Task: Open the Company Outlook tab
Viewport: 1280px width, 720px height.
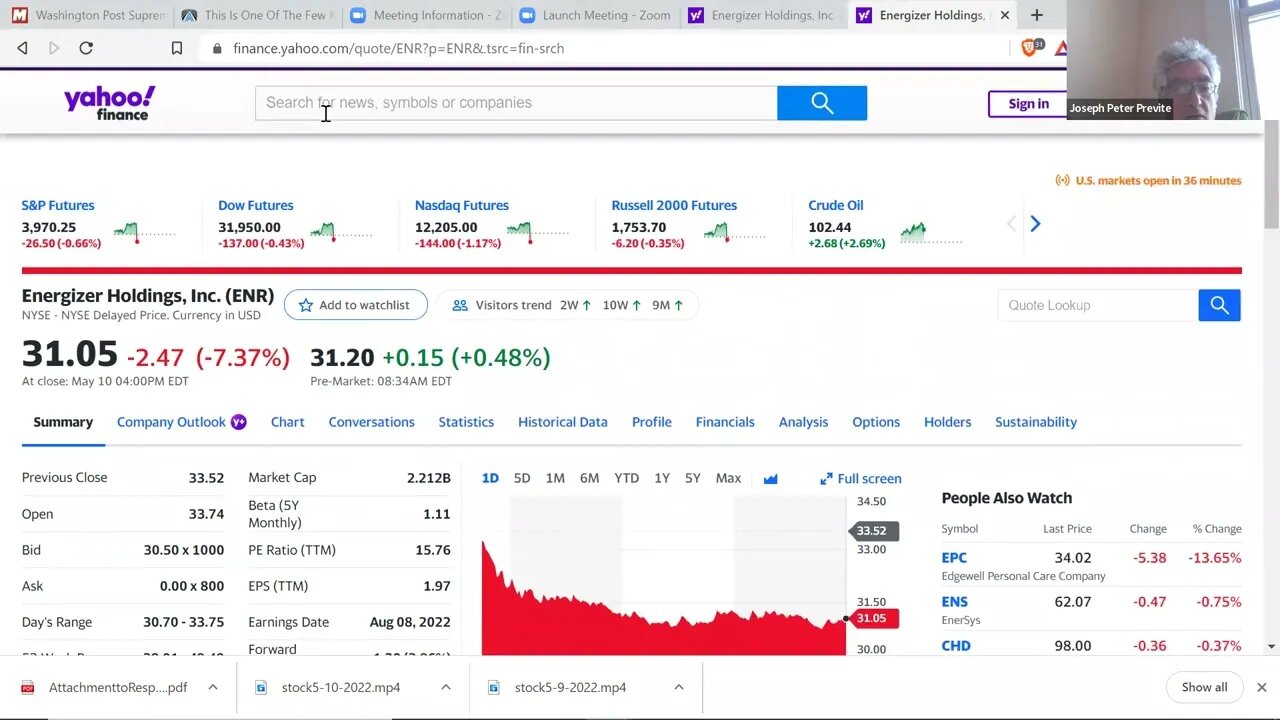Action: click(x=171, y=422)
